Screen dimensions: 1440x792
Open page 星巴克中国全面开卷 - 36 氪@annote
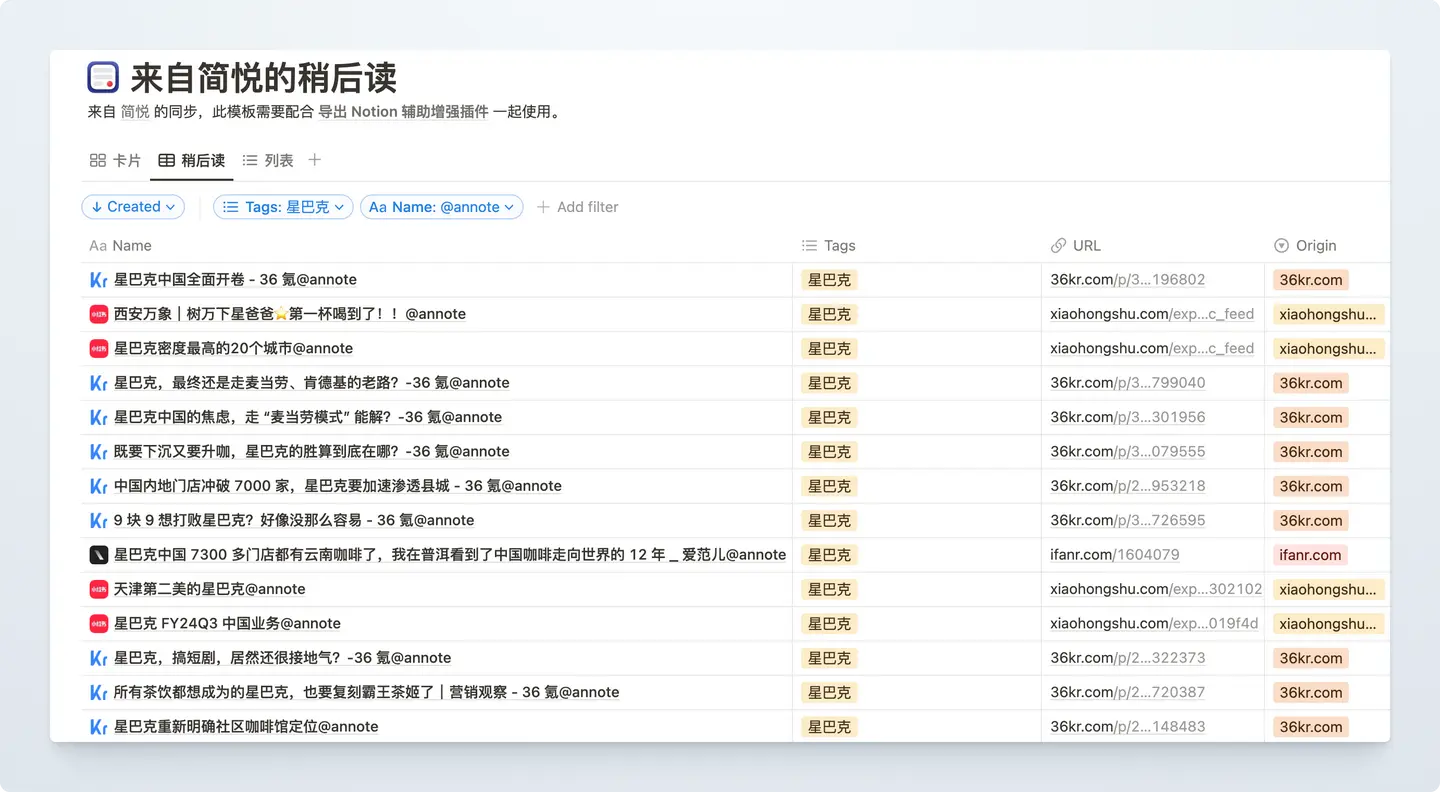point(235,280)
